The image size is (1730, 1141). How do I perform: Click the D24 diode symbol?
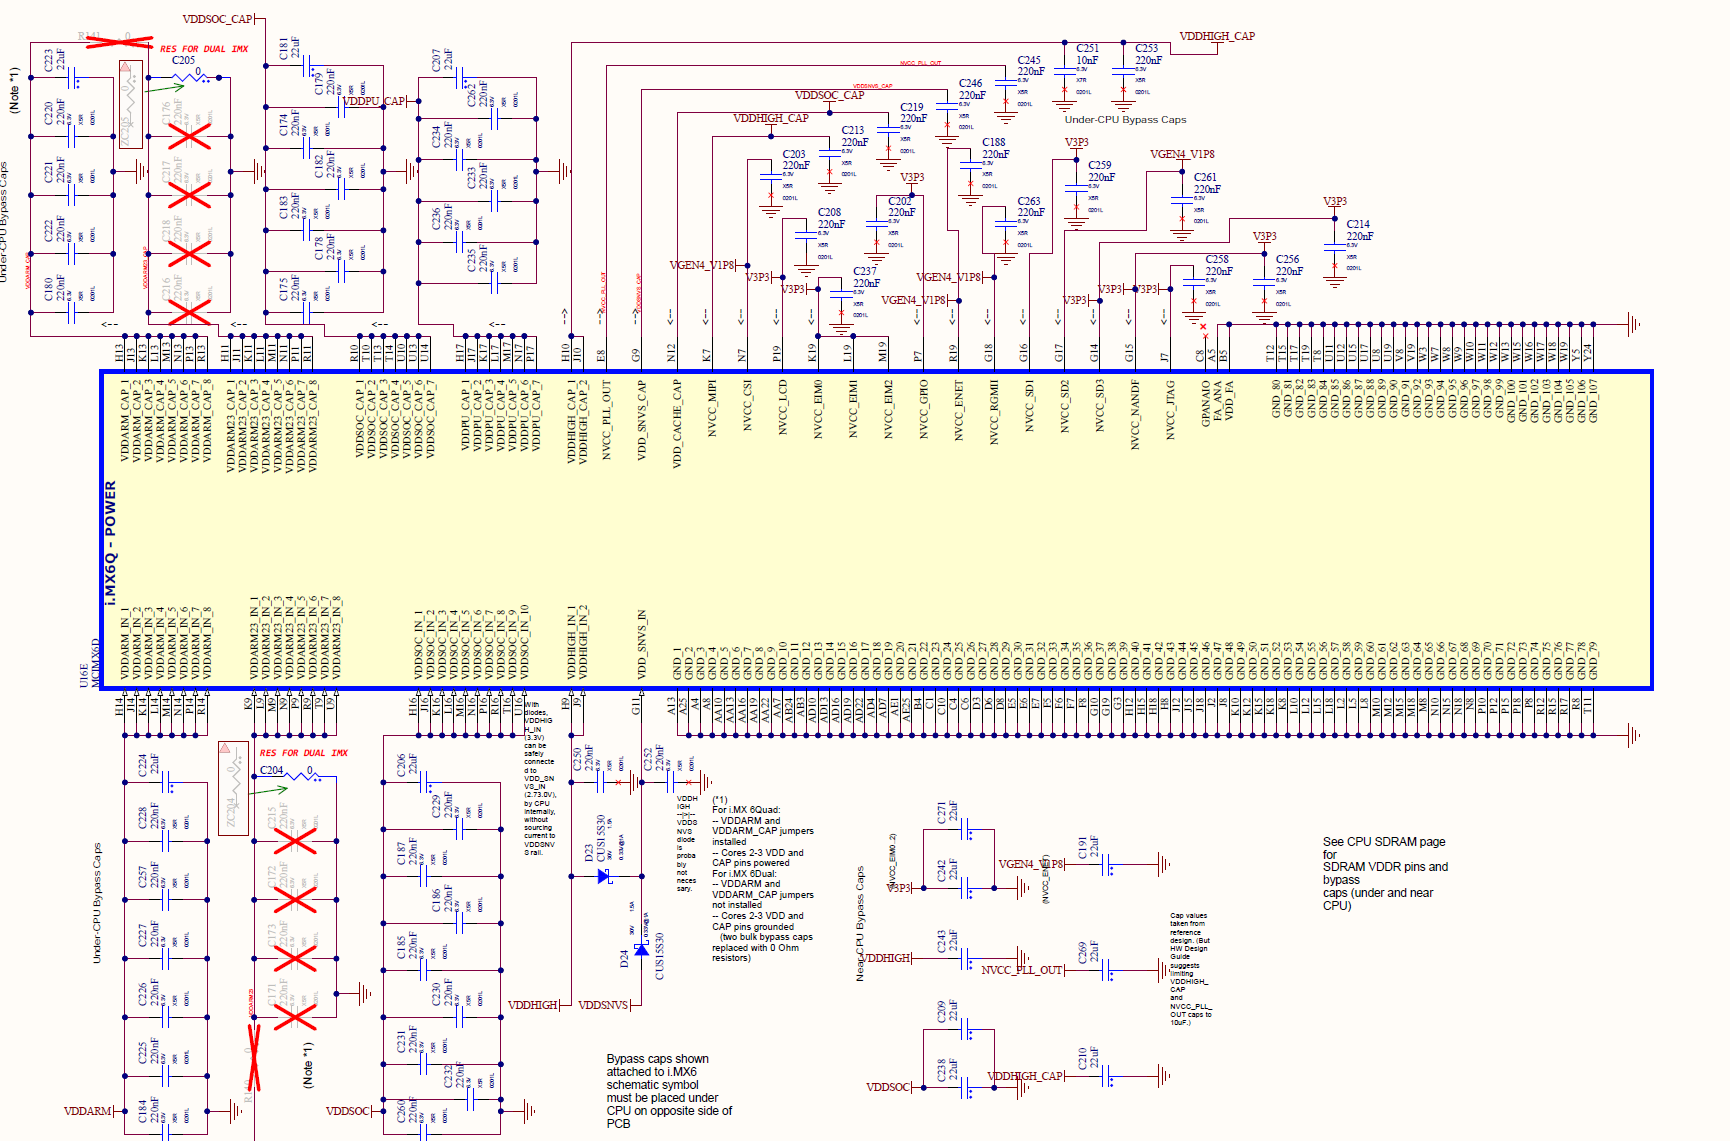point(641,948)
